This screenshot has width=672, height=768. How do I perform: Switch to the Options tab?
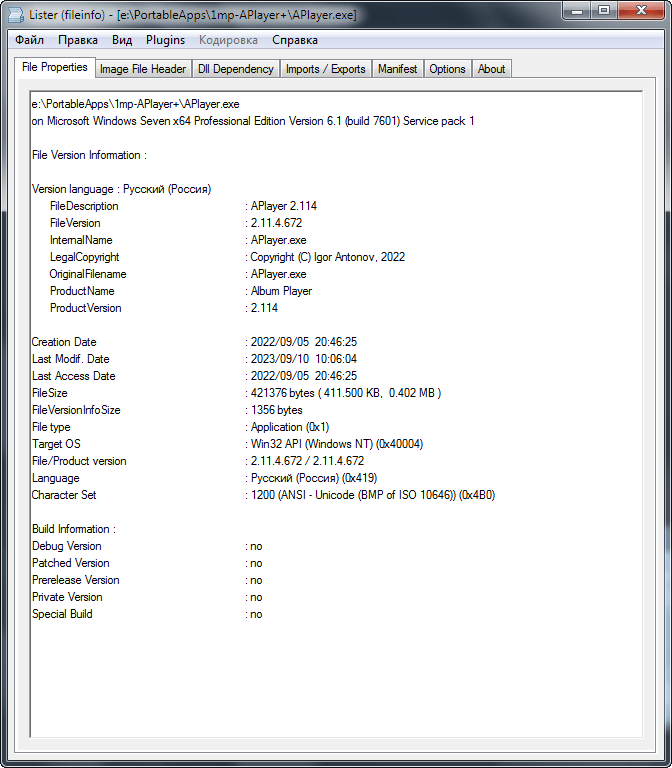tap(447, 69)
